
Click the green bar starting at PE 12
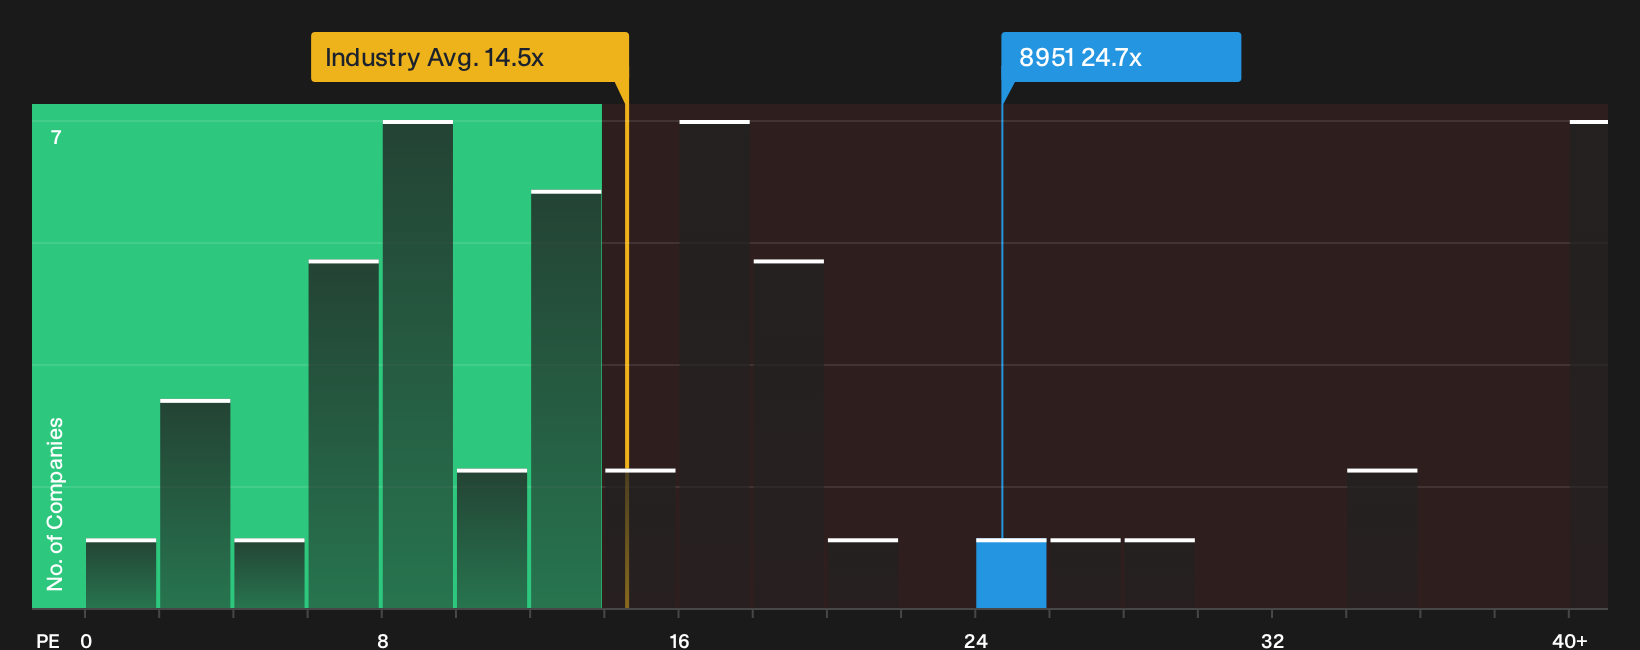[x=566, y=400]
